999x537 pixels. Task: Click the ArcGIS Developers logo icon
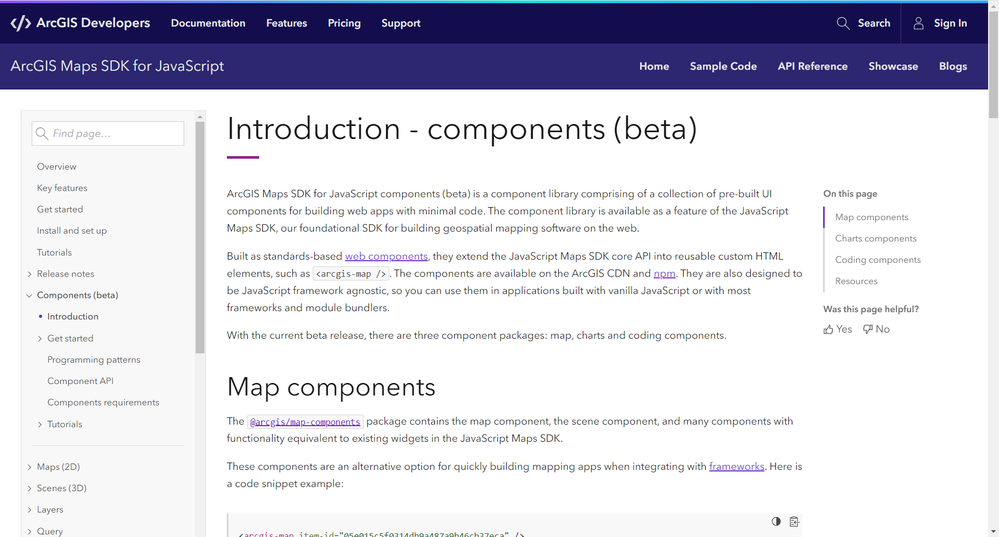(20, 23)
